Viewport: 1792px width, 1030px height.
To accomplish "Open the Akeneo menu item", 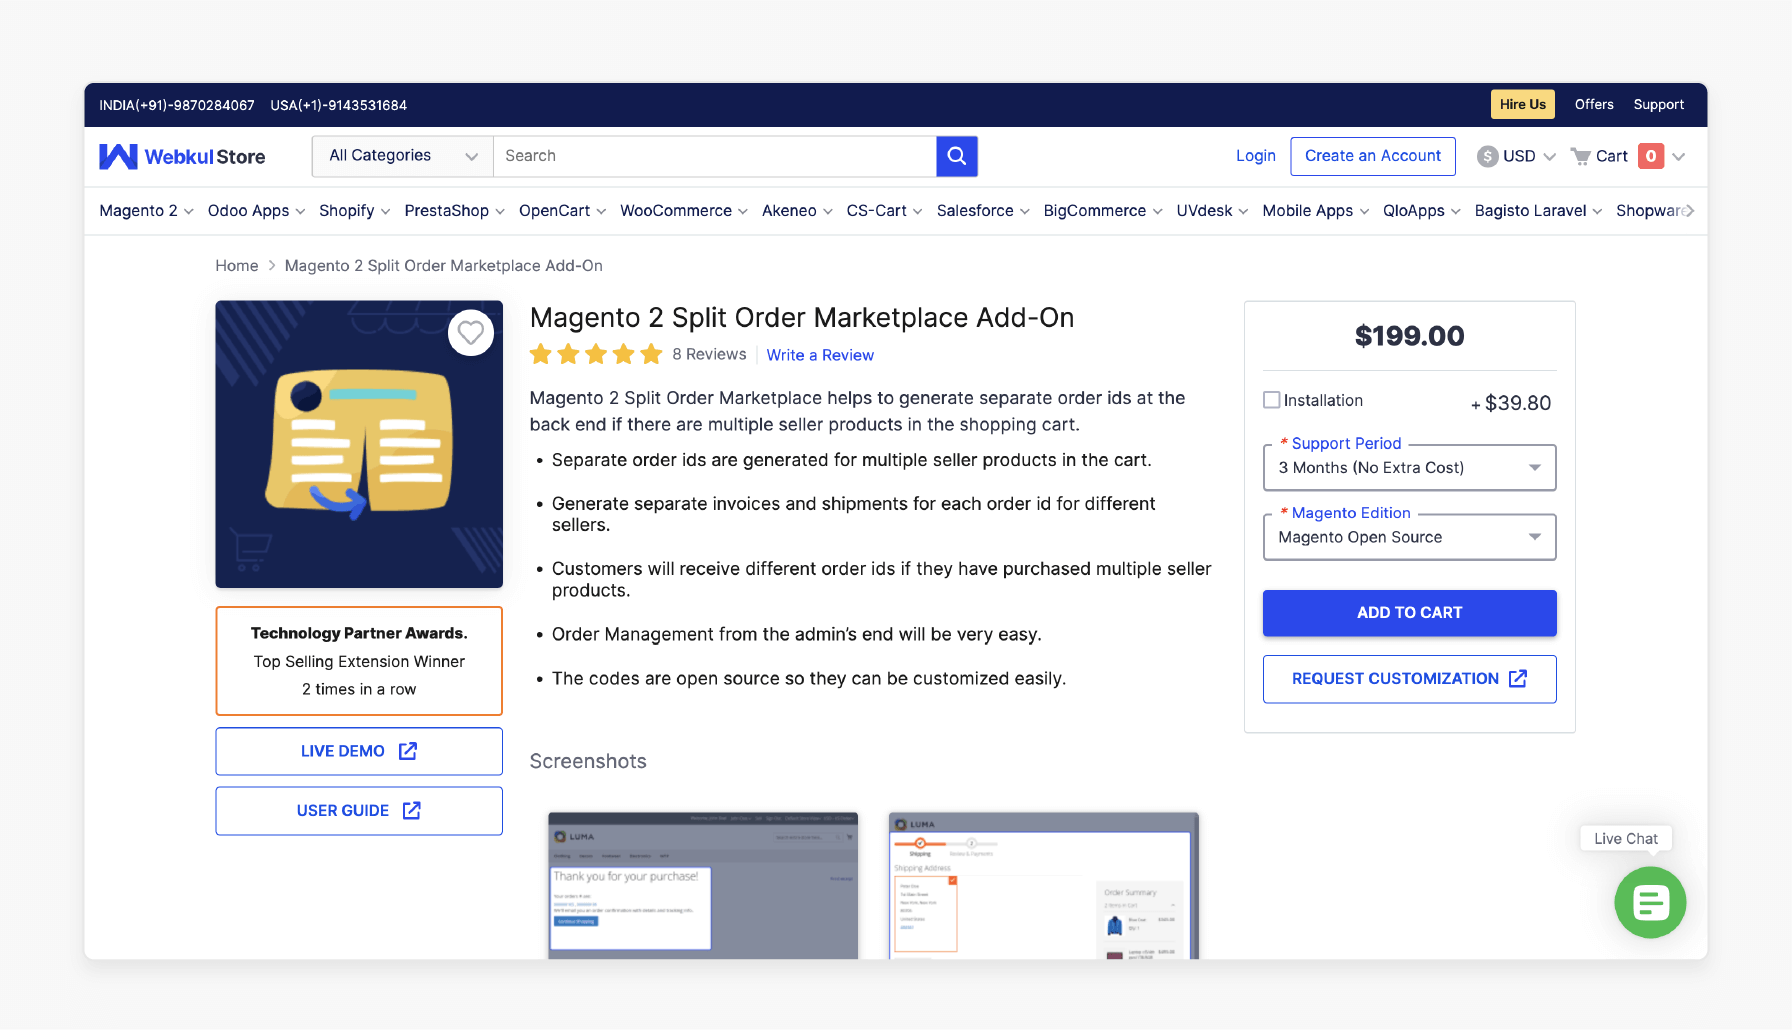I will 797,211.
